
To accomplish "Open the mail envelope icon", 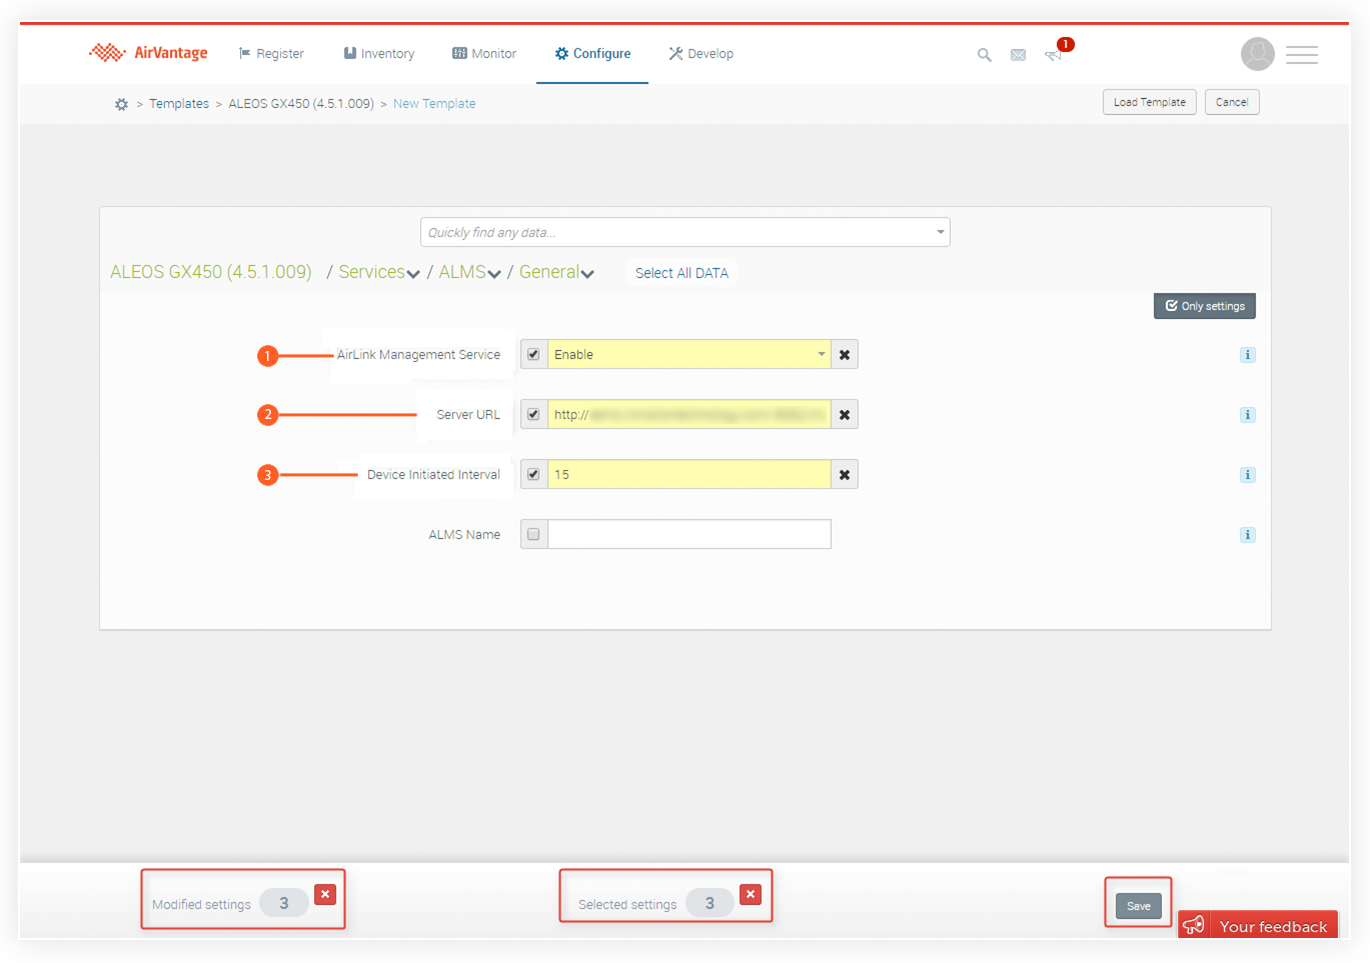I will click(1018, 55).
